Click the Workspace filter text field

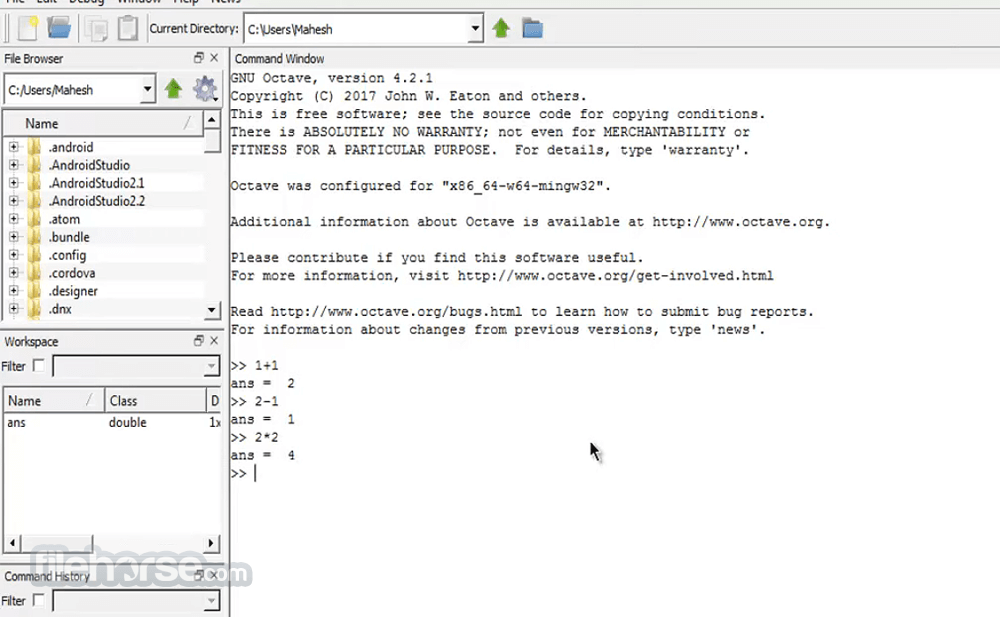(x=128, y=366)
